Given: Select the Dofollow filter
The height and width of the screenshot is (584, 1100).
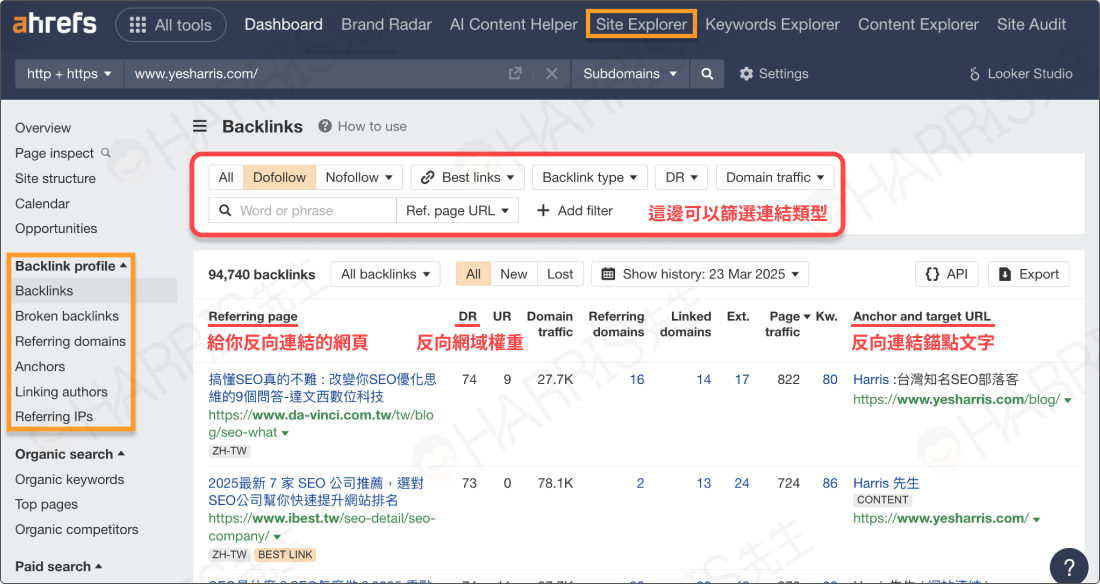Looking at the screenshot, I should point(279,178).
